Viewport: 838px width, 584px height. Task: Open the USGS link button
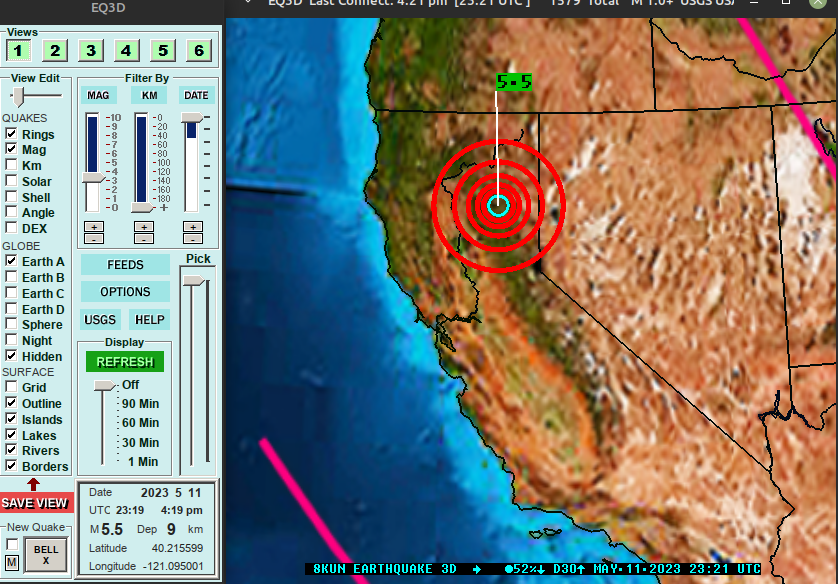pos(100,320)
